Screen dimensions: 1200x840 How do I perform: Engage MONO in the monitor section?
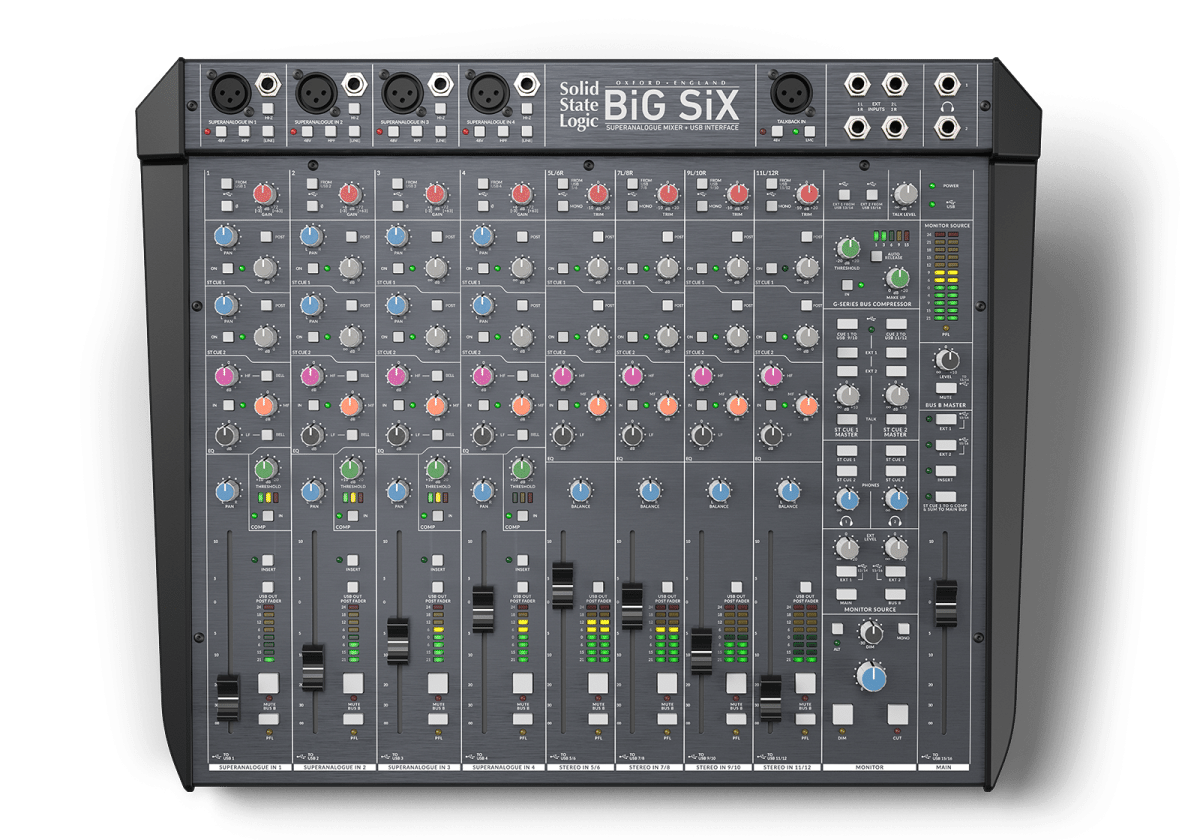(903, 629)
